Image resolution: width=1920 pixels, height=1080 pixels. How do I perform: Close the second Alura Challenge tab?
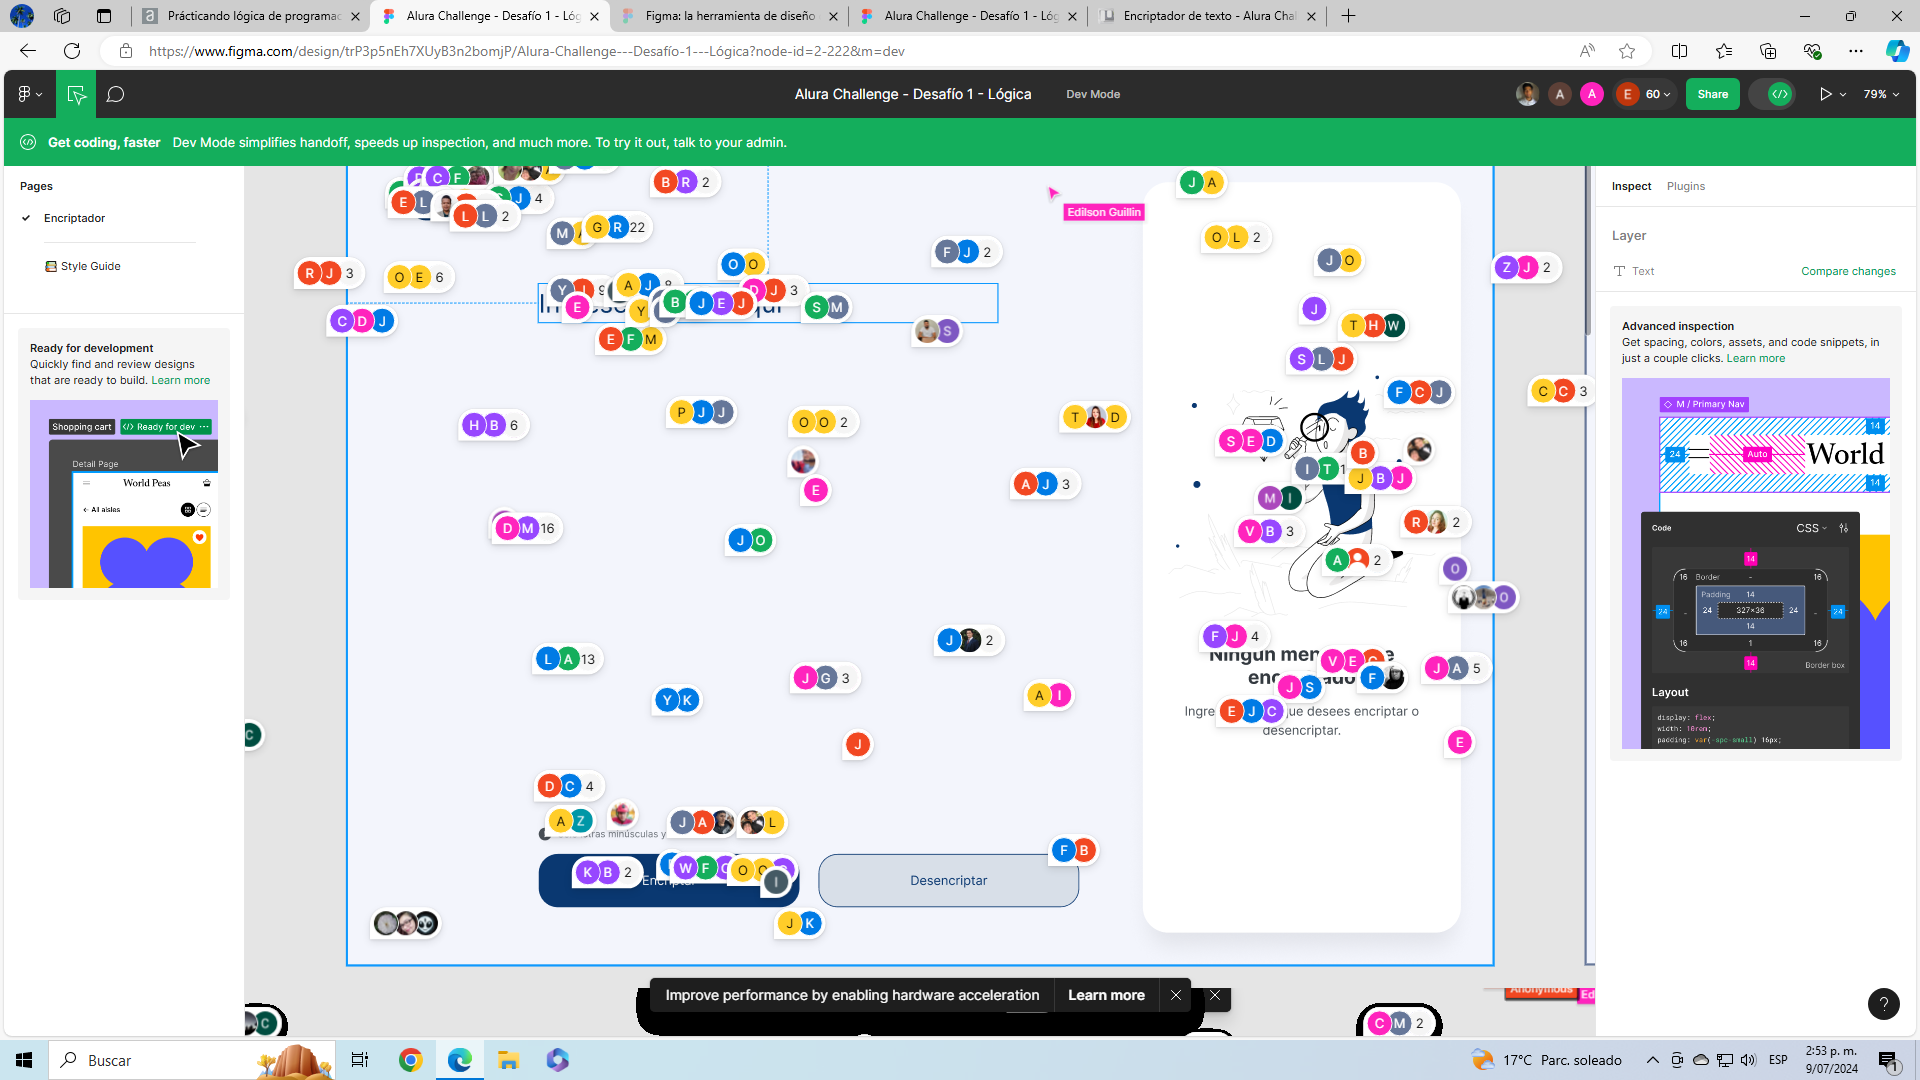click(x=1072, y=16)
